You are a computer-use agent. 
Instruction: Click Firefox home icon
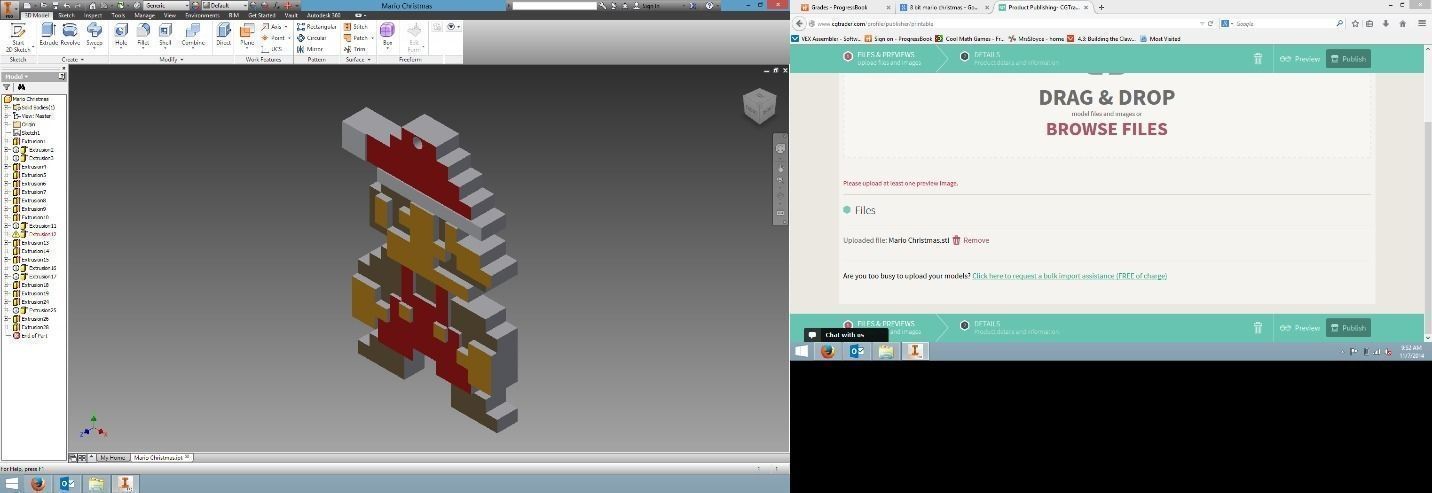[x=1404, y=23]
